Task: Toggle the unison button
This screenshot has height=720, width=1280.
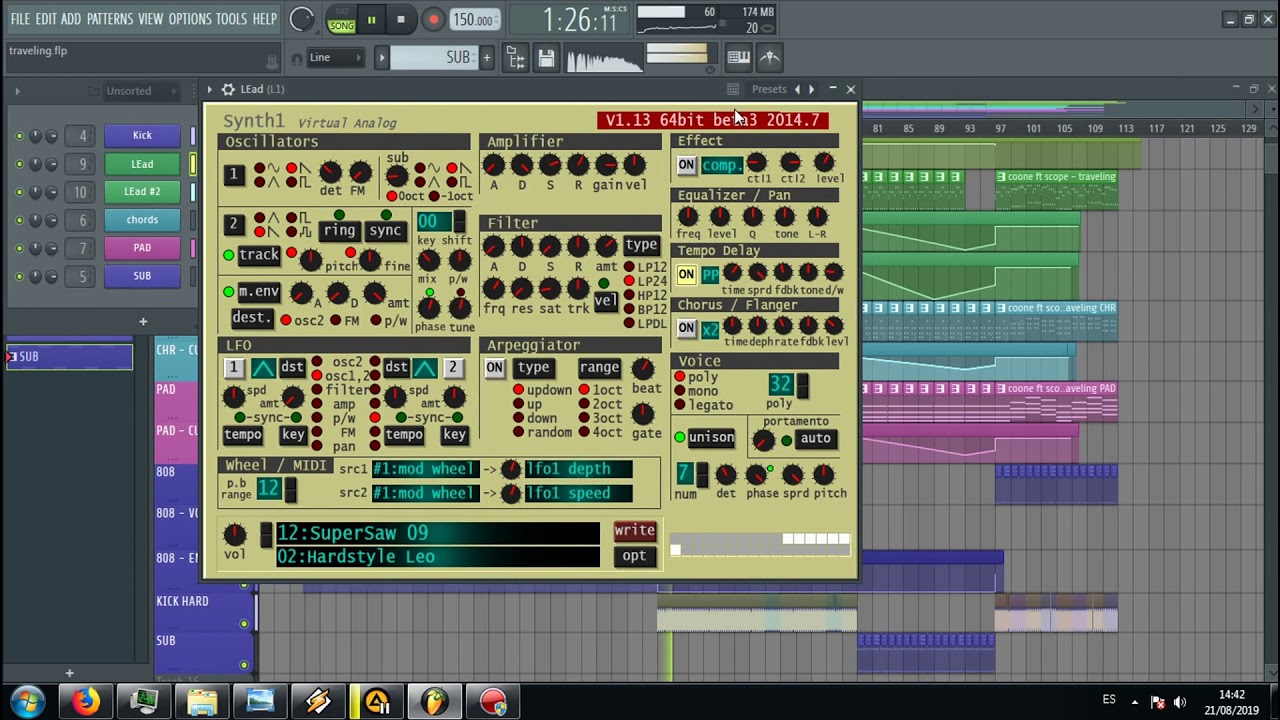Action: tap(711, 438)
